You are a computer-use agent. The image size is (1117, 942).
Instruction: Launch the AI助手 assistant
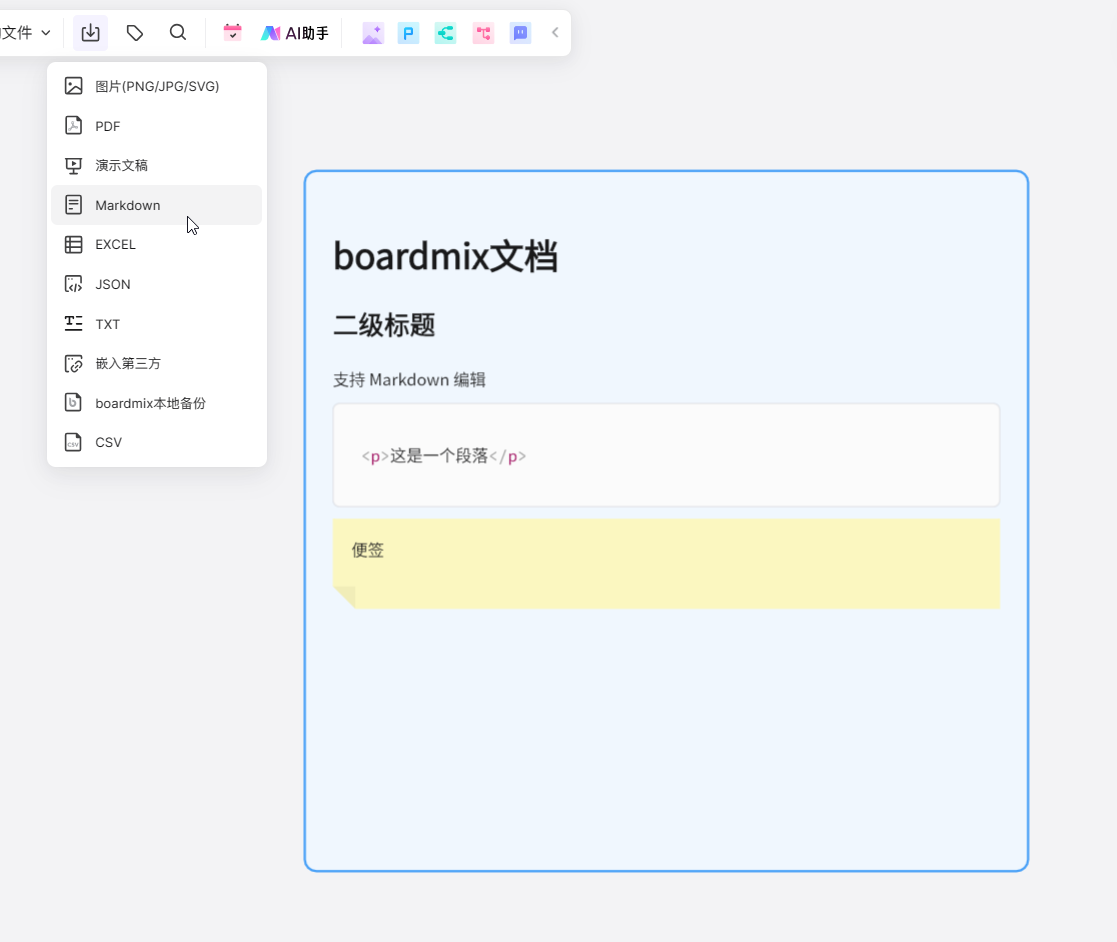[295, 33]
